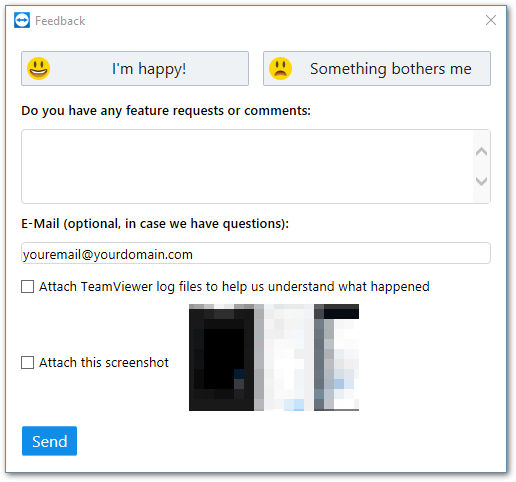
Task: Send the feedback with the Send button
Action: click(49, 441)
